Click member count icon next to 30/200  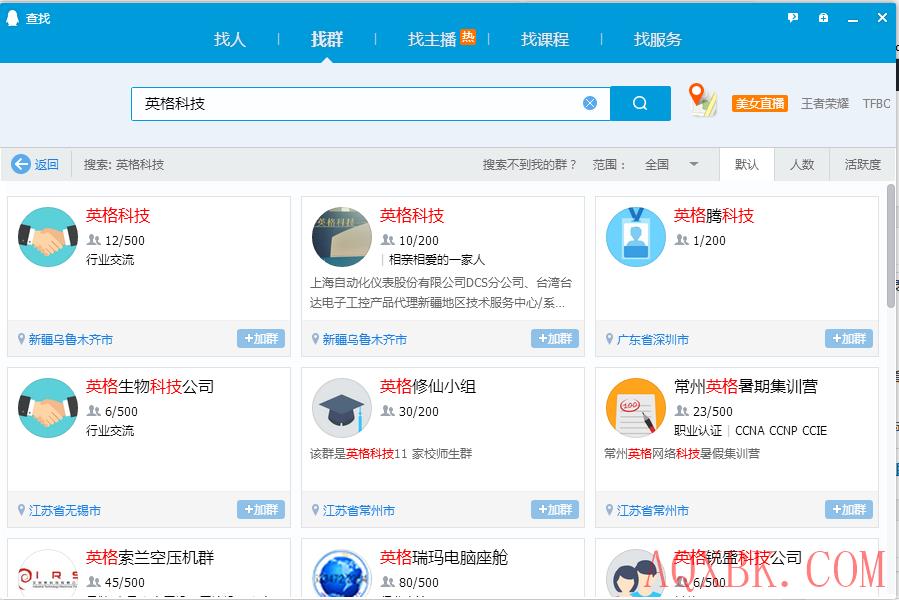(x=388, y=411)
